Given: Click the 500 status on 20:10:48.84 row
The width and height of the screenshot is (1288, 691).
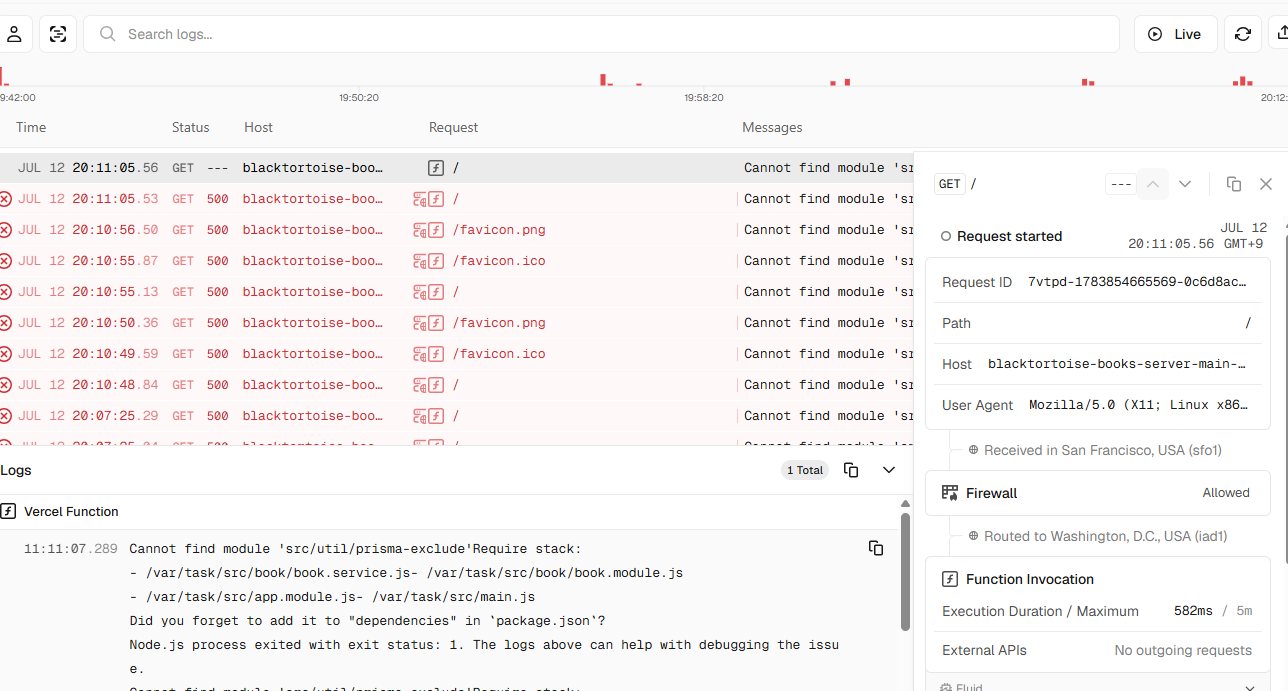Looking at the screenshot, I should pos(218,385).
